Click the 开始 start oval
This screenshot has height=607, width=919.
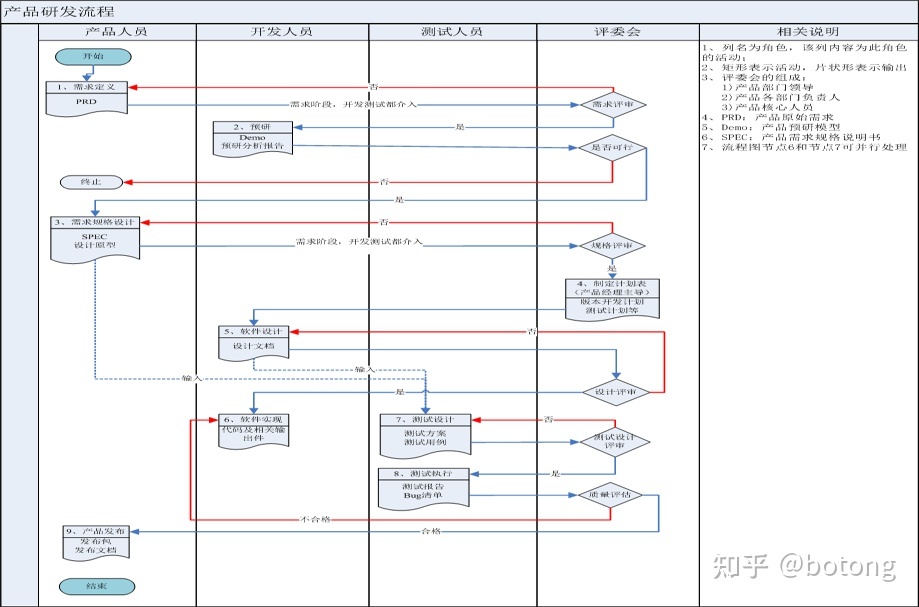91,56
